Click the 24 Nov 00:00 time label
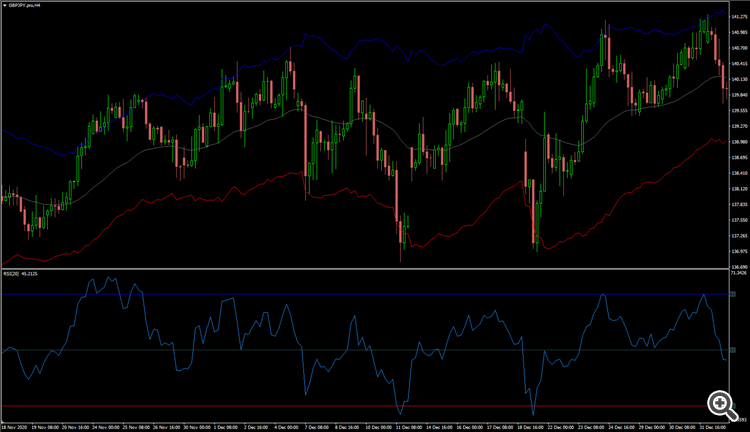Screen dimensions: 750x432 (106, 427)
